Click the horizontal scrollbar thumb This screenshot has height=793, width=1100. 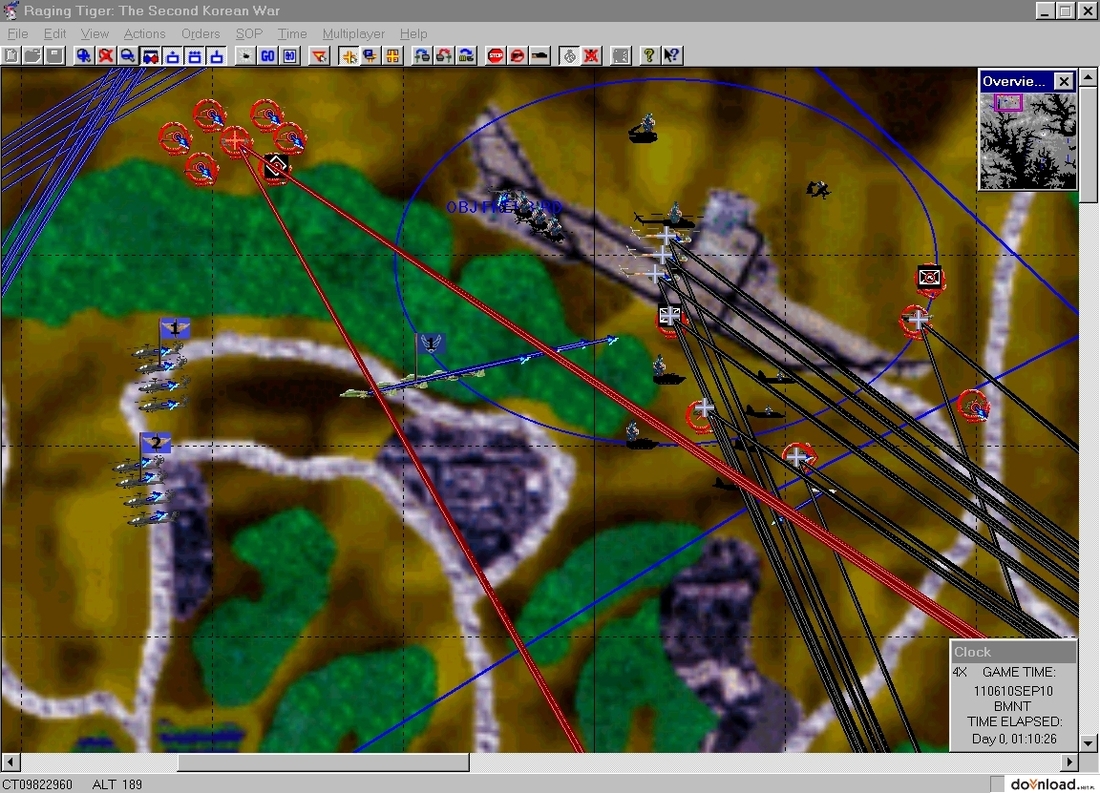click(x=323, y=761)
